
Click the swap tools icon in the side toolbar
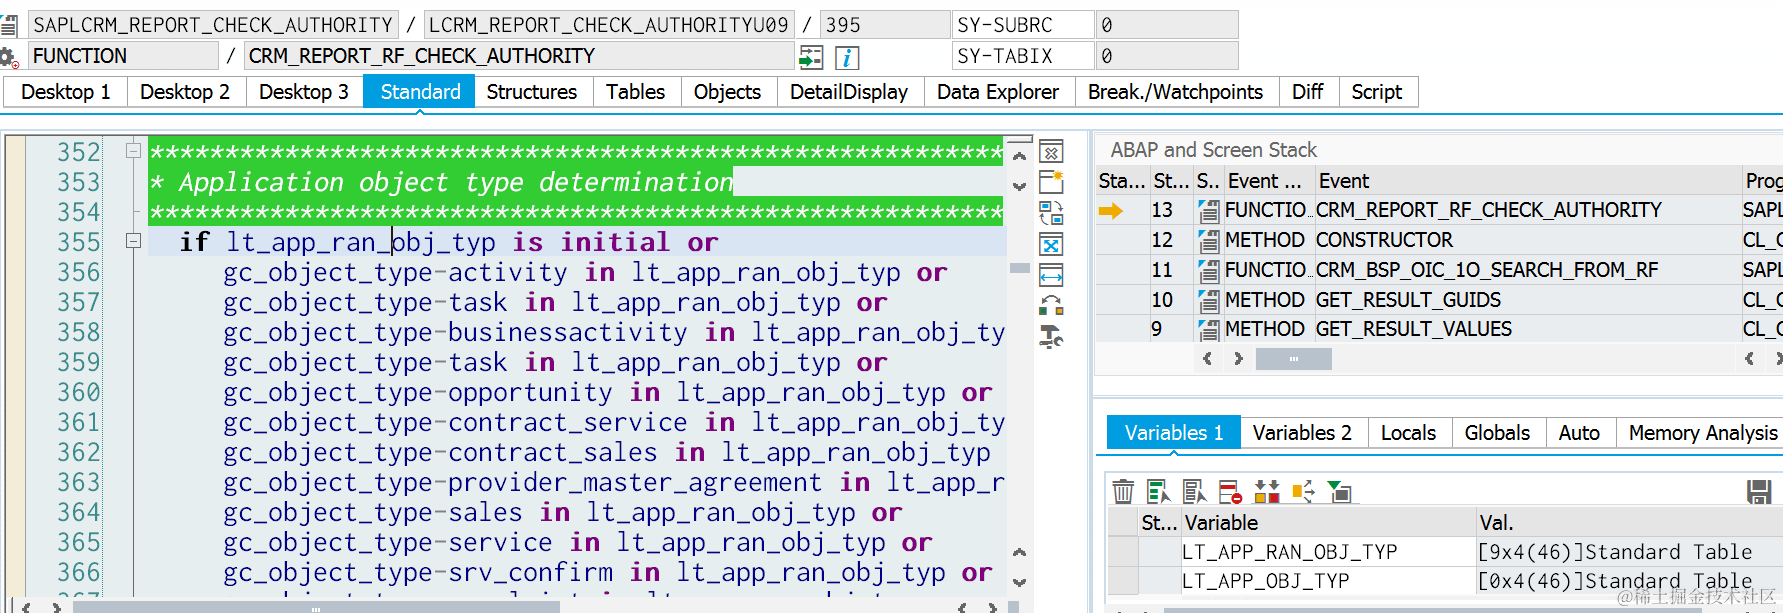coord(1051,306)
